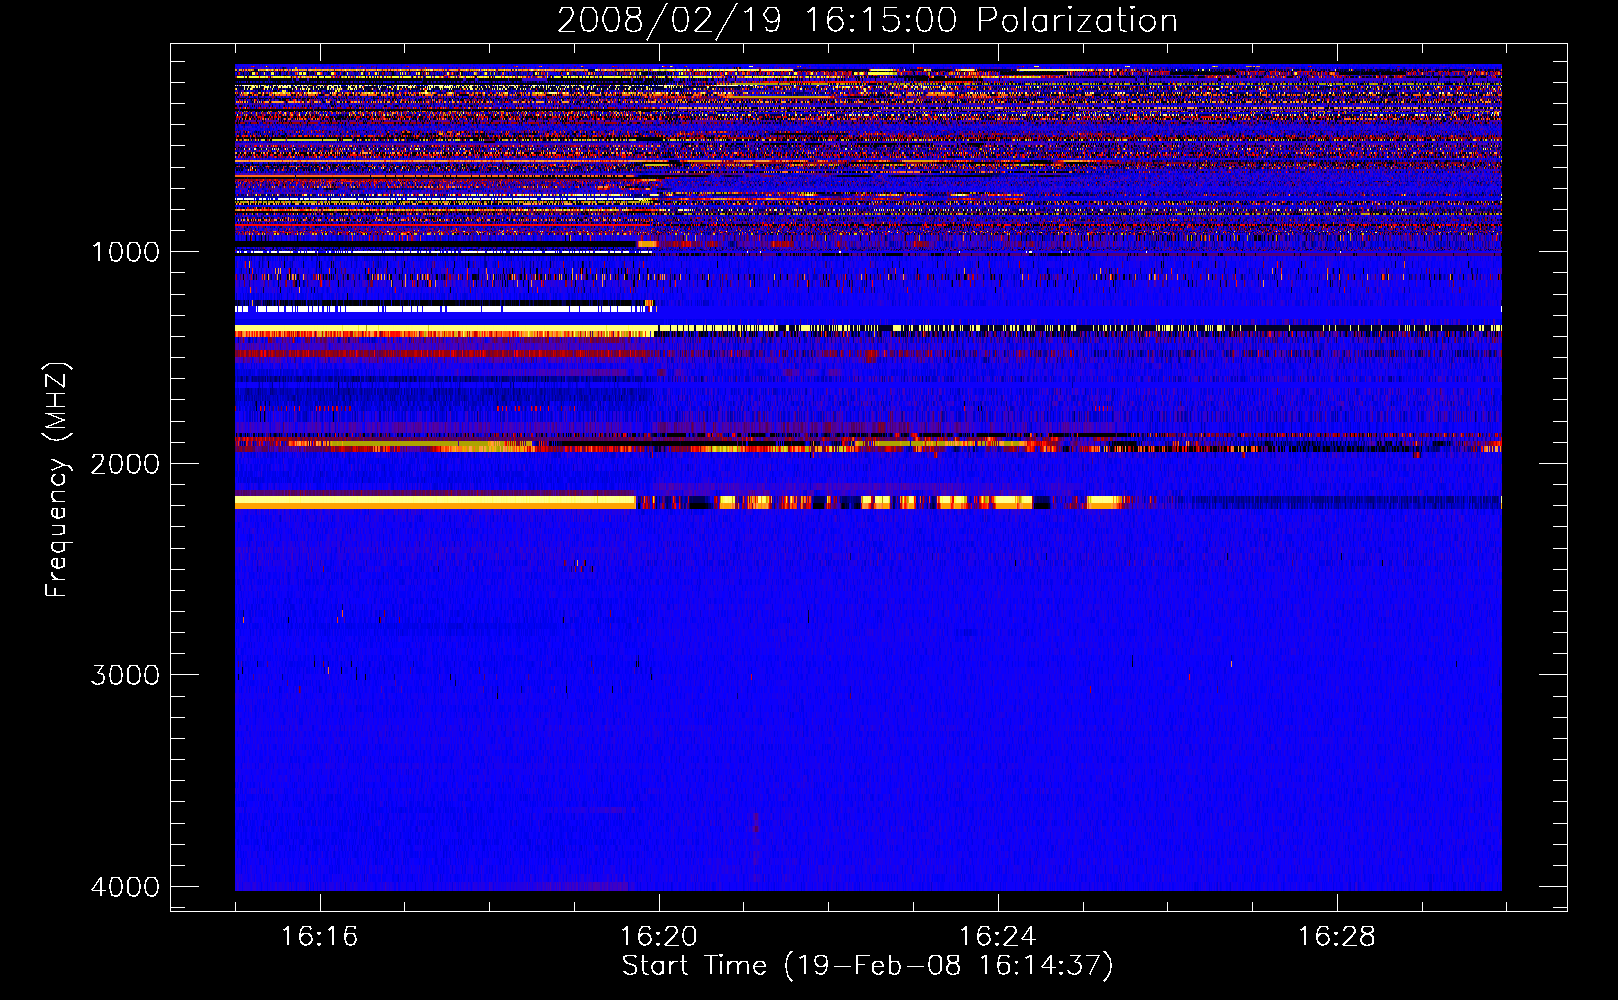
Task: Click the red-yellow band near 1900 MHz
Action: point(868,444)
